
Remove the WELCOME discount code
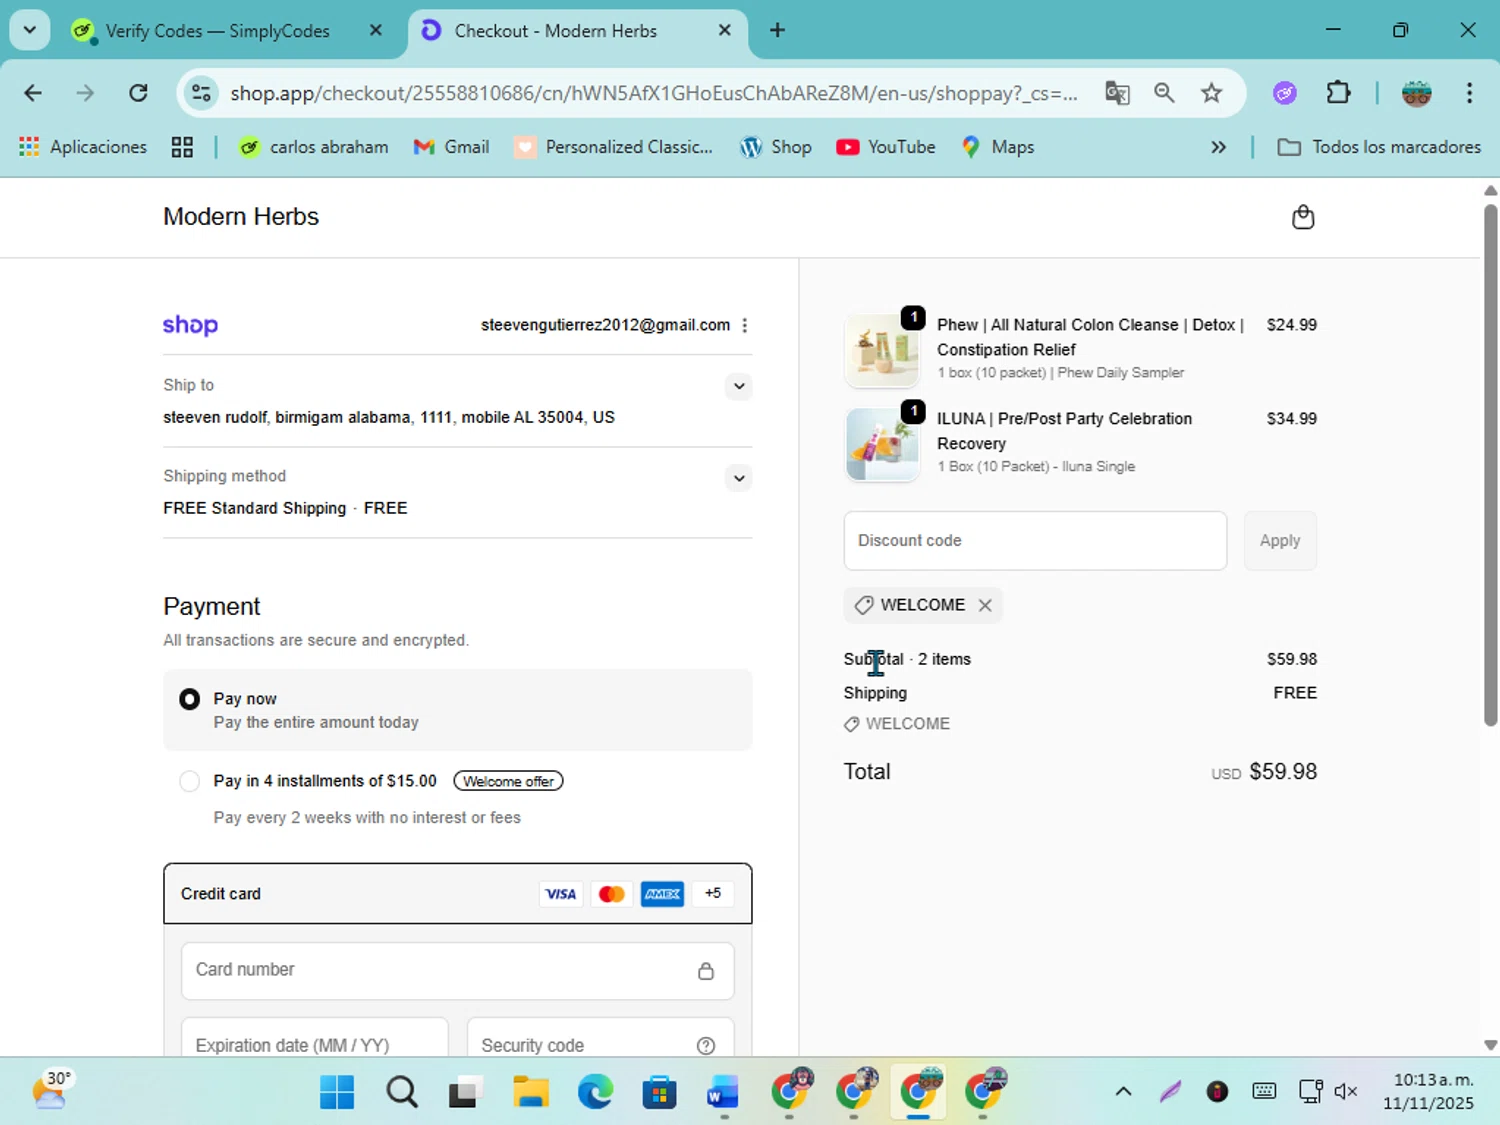click(985, 605)
